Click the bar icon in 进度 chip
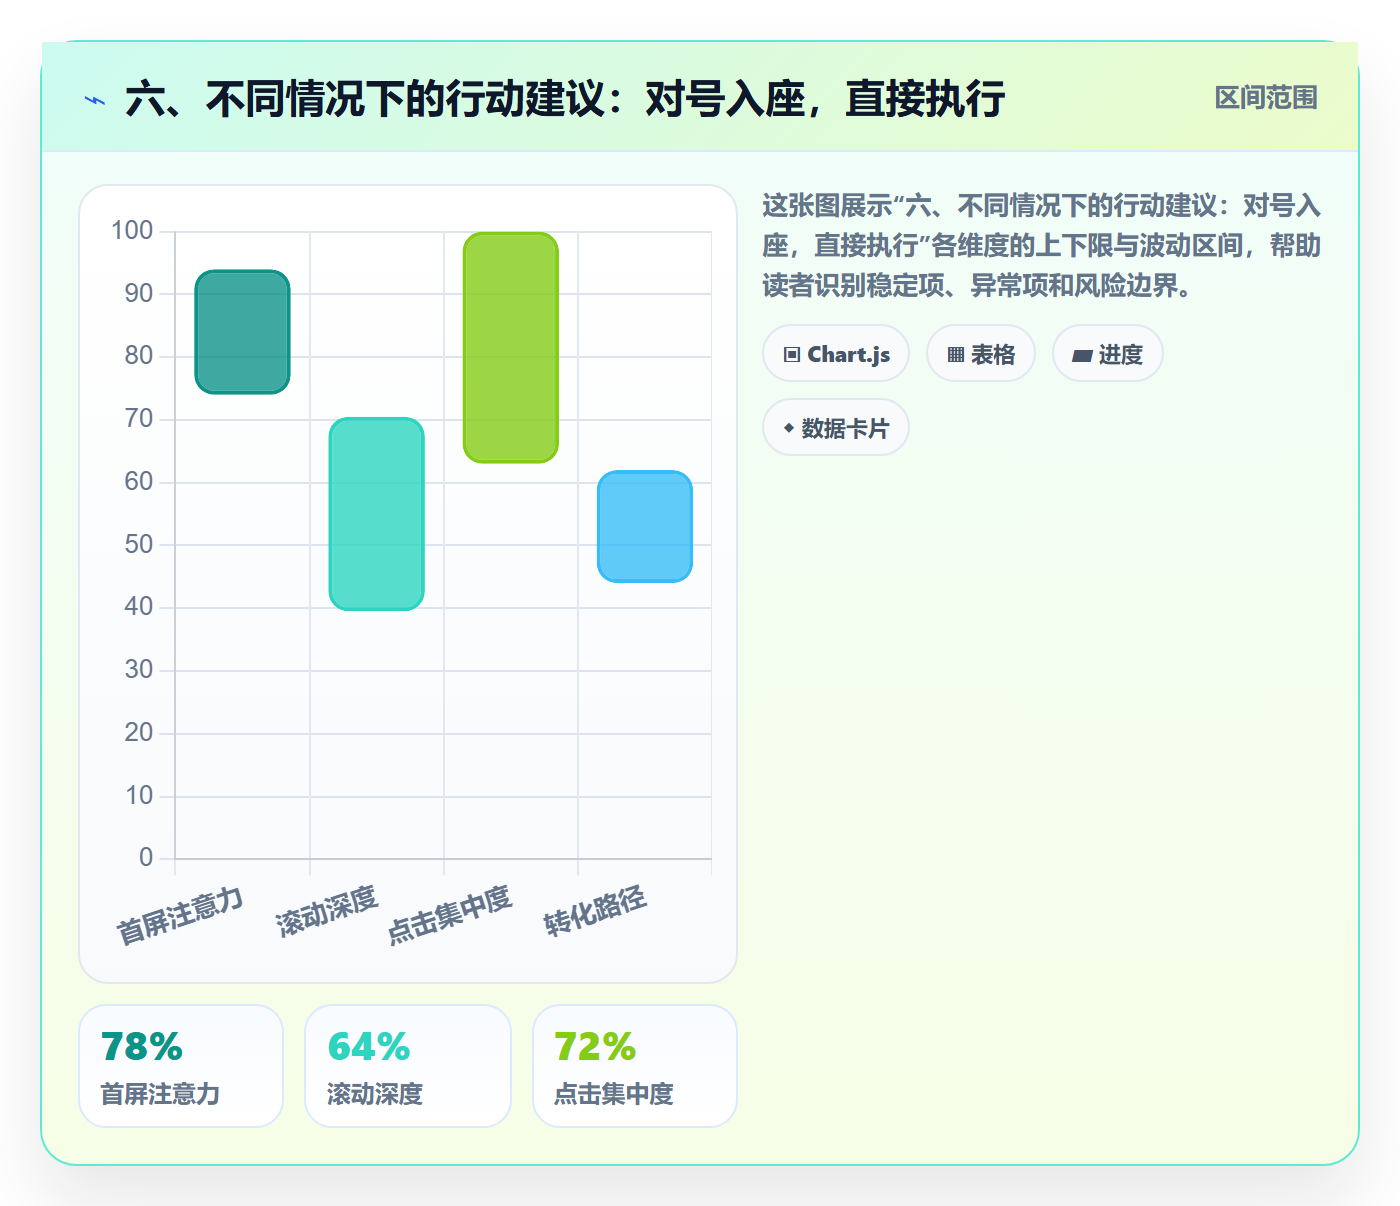 point(1082,355)
